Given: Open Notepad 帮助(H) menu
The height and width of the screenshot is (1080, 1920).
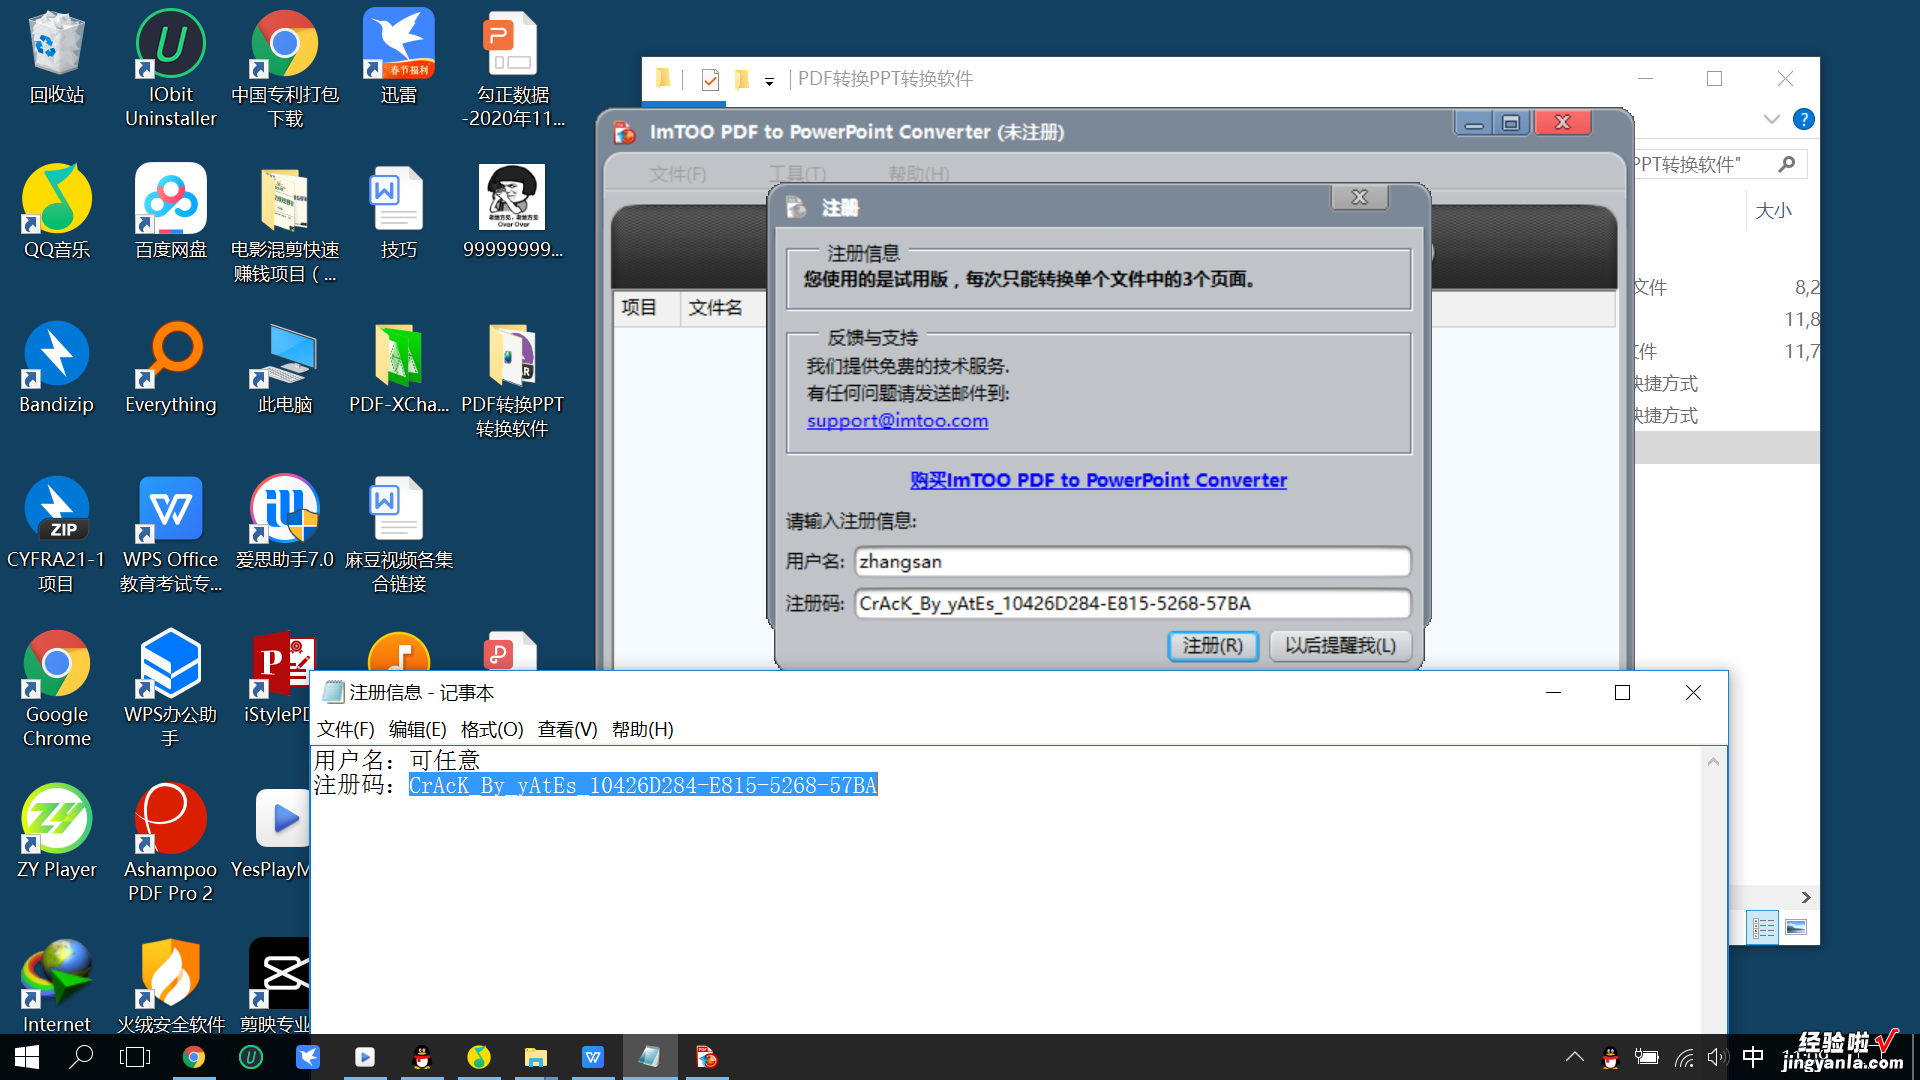Looking at the screenshot, I should point(643,730).
